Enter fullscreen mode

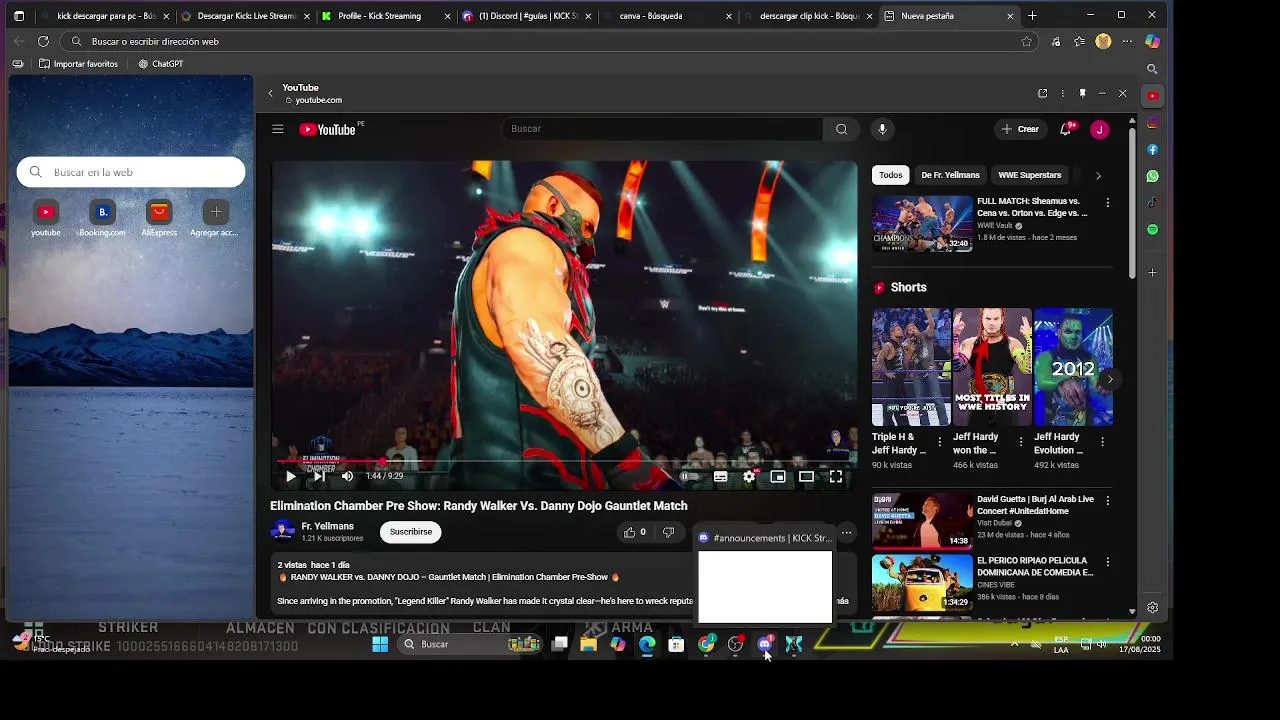tap(836, 477)
